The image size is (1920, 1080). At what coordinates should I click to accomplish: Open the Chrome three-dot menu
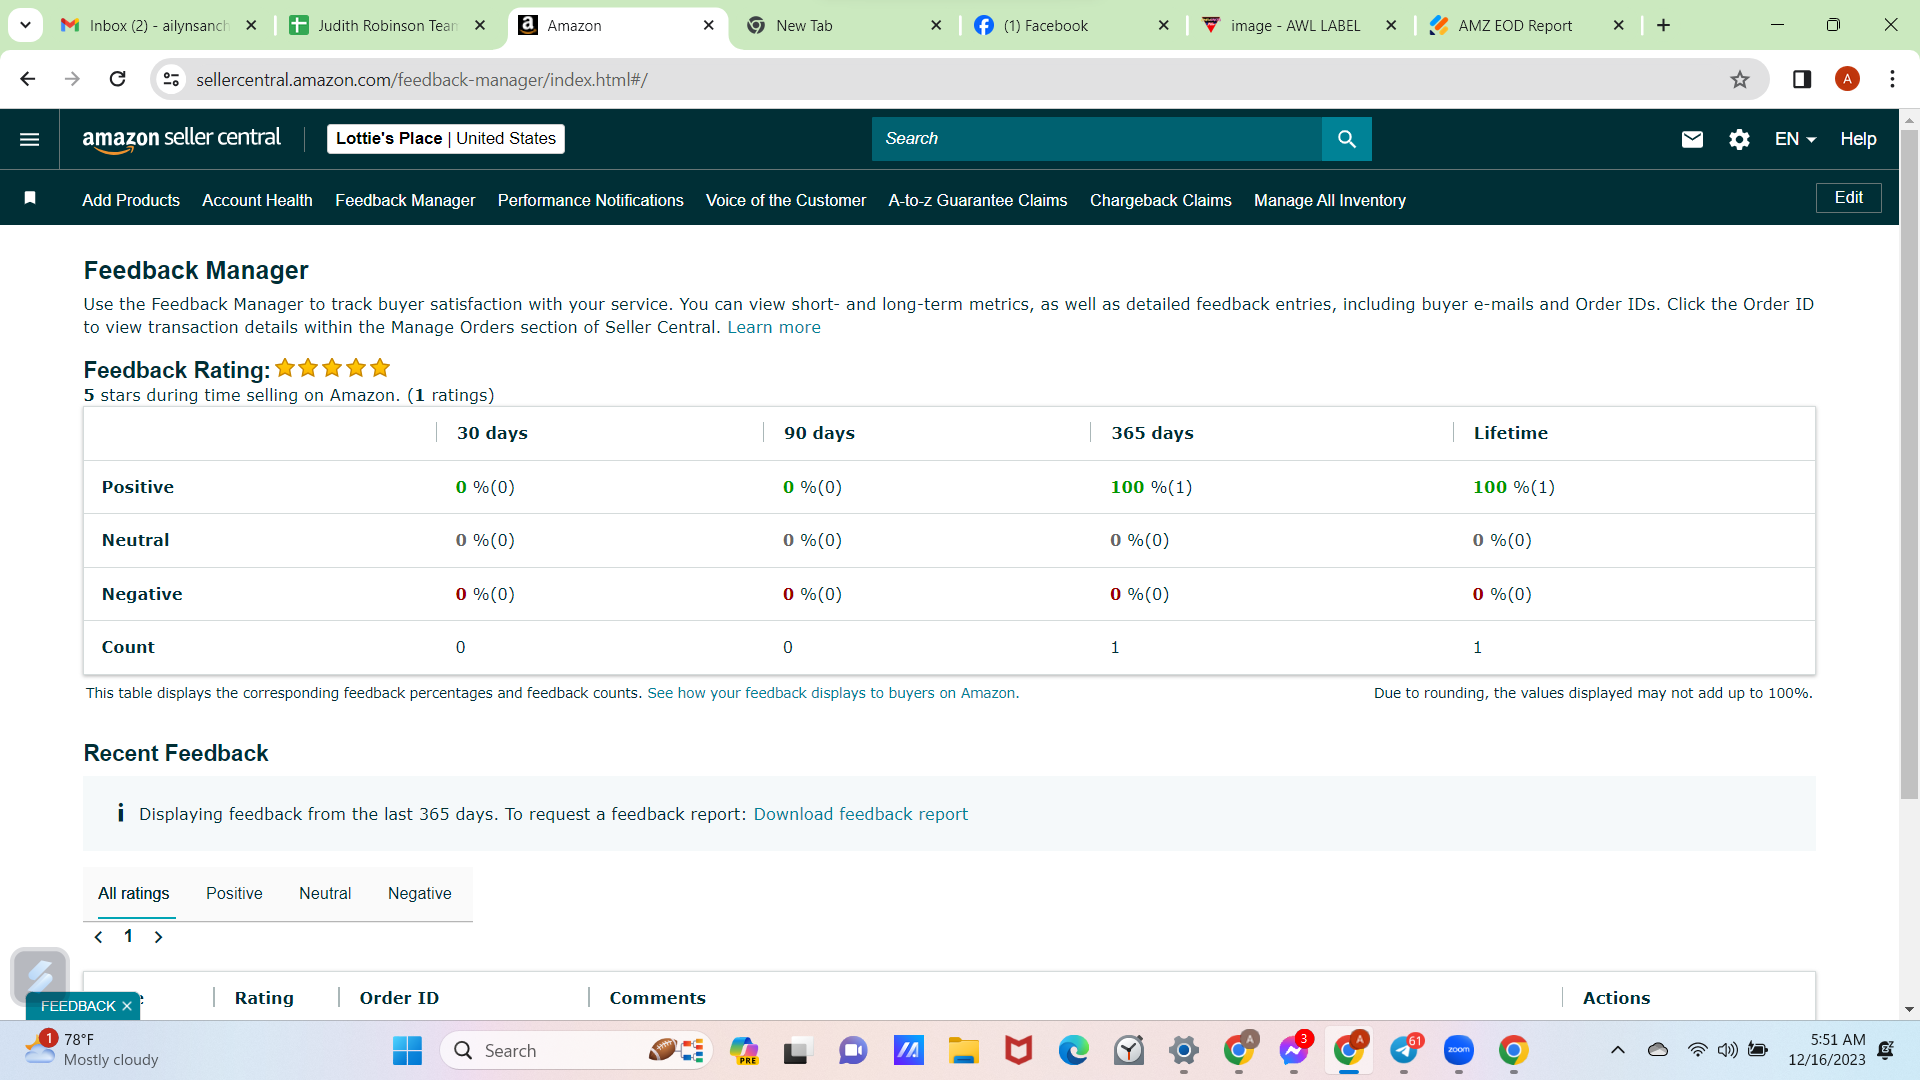point(1892,80)
